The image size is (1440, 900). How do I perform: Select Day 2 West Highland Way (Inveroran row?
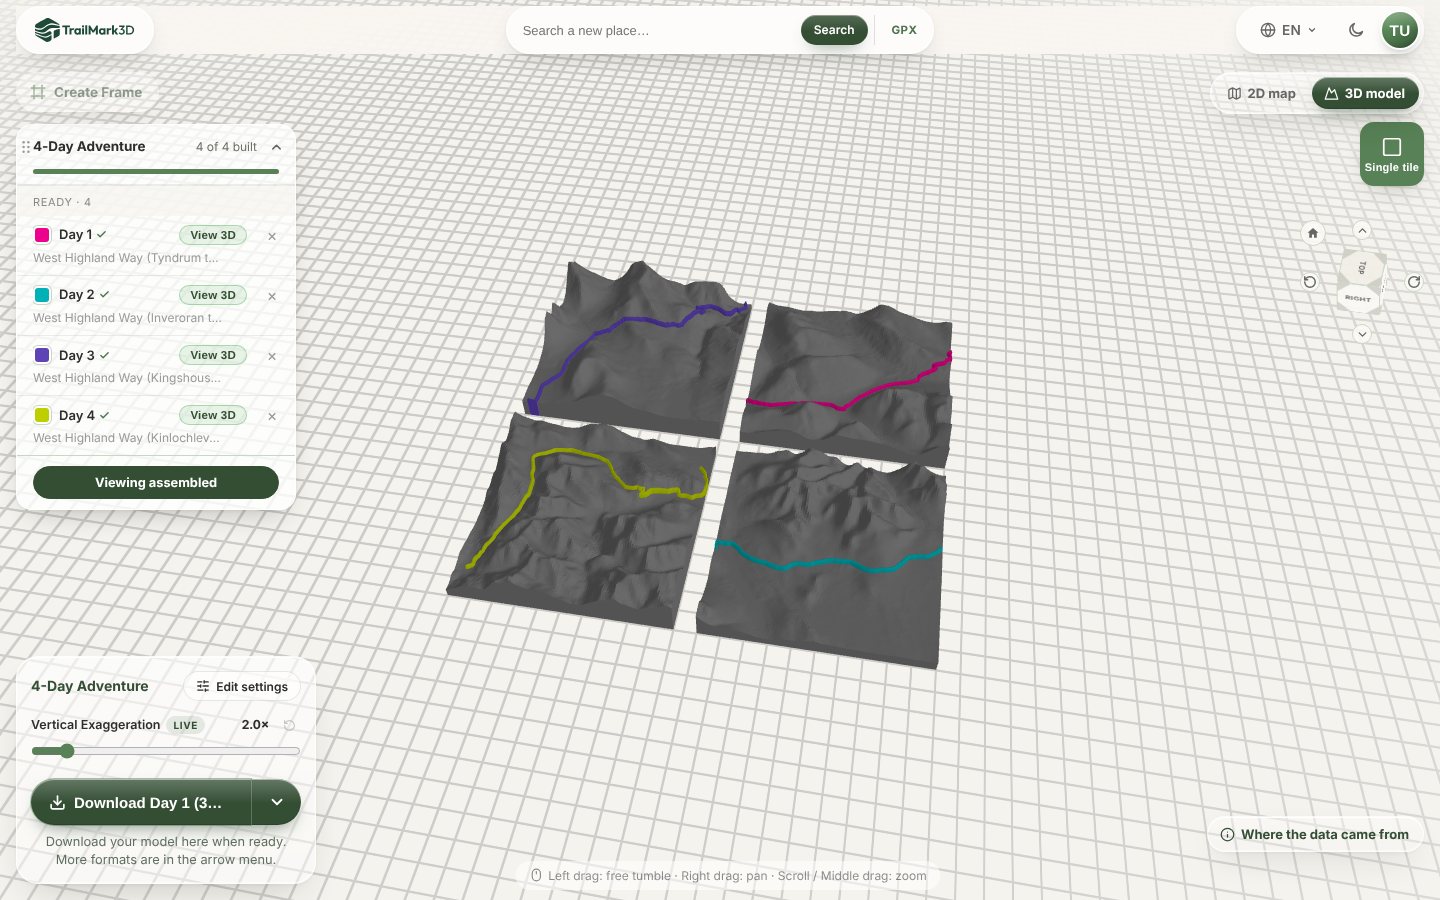[x=127, y=318]
